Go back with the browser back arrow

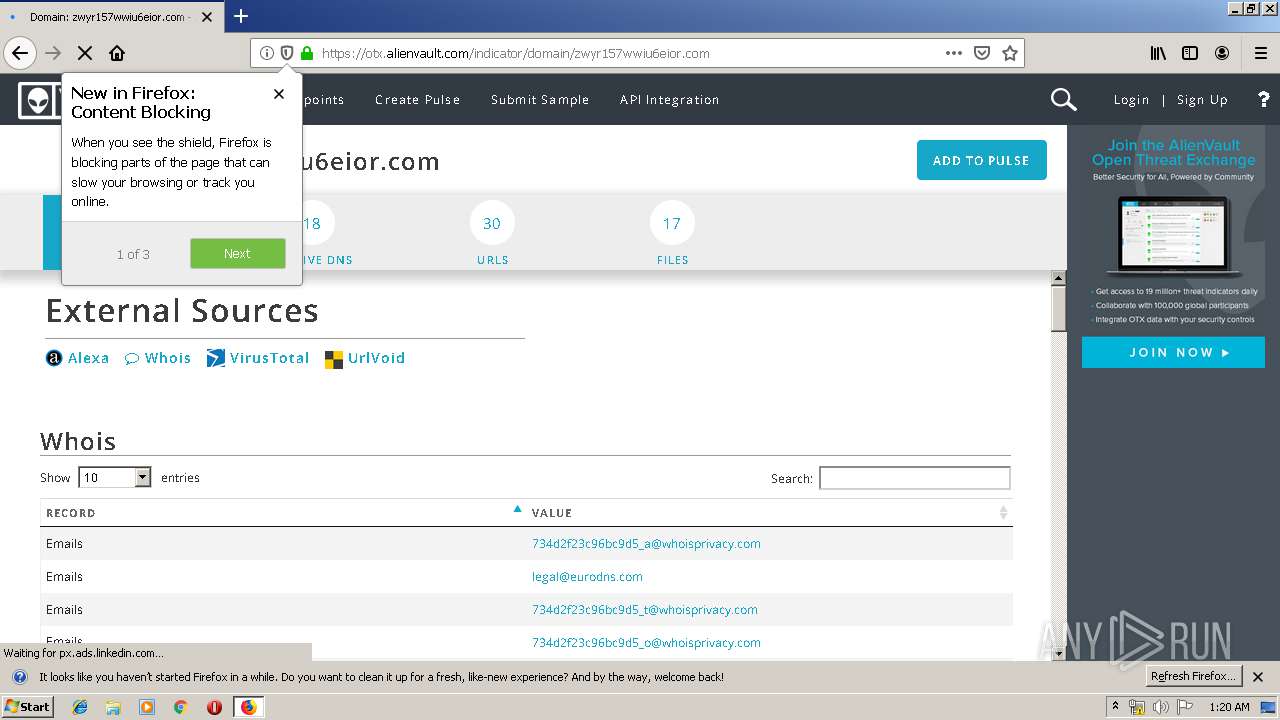coord(20,53)
